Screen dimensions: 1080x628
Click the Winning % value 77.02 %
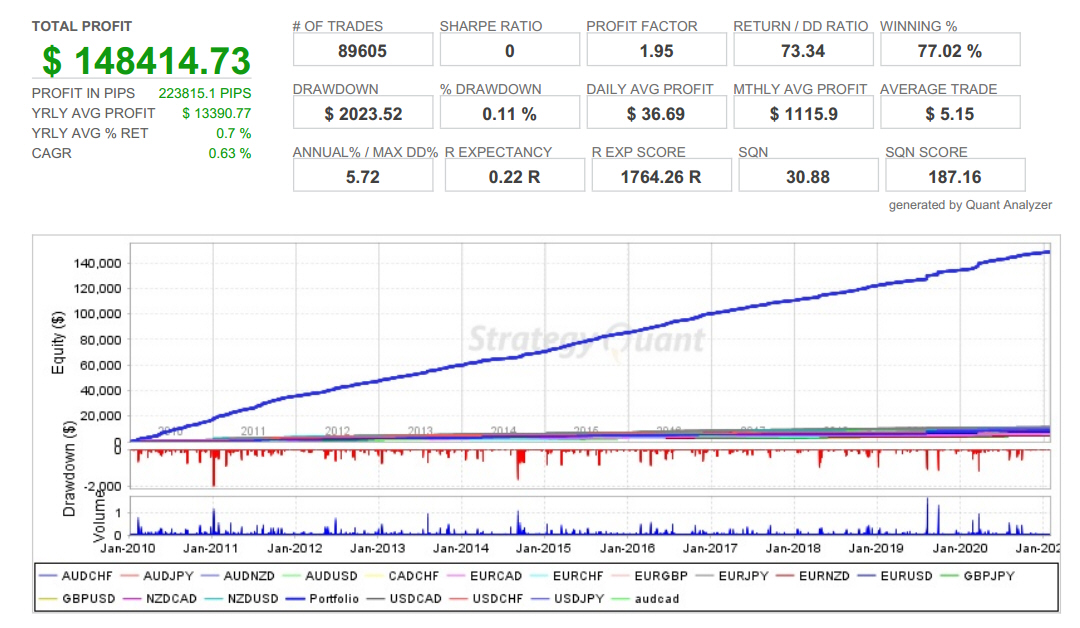click(x=950, y=51)
